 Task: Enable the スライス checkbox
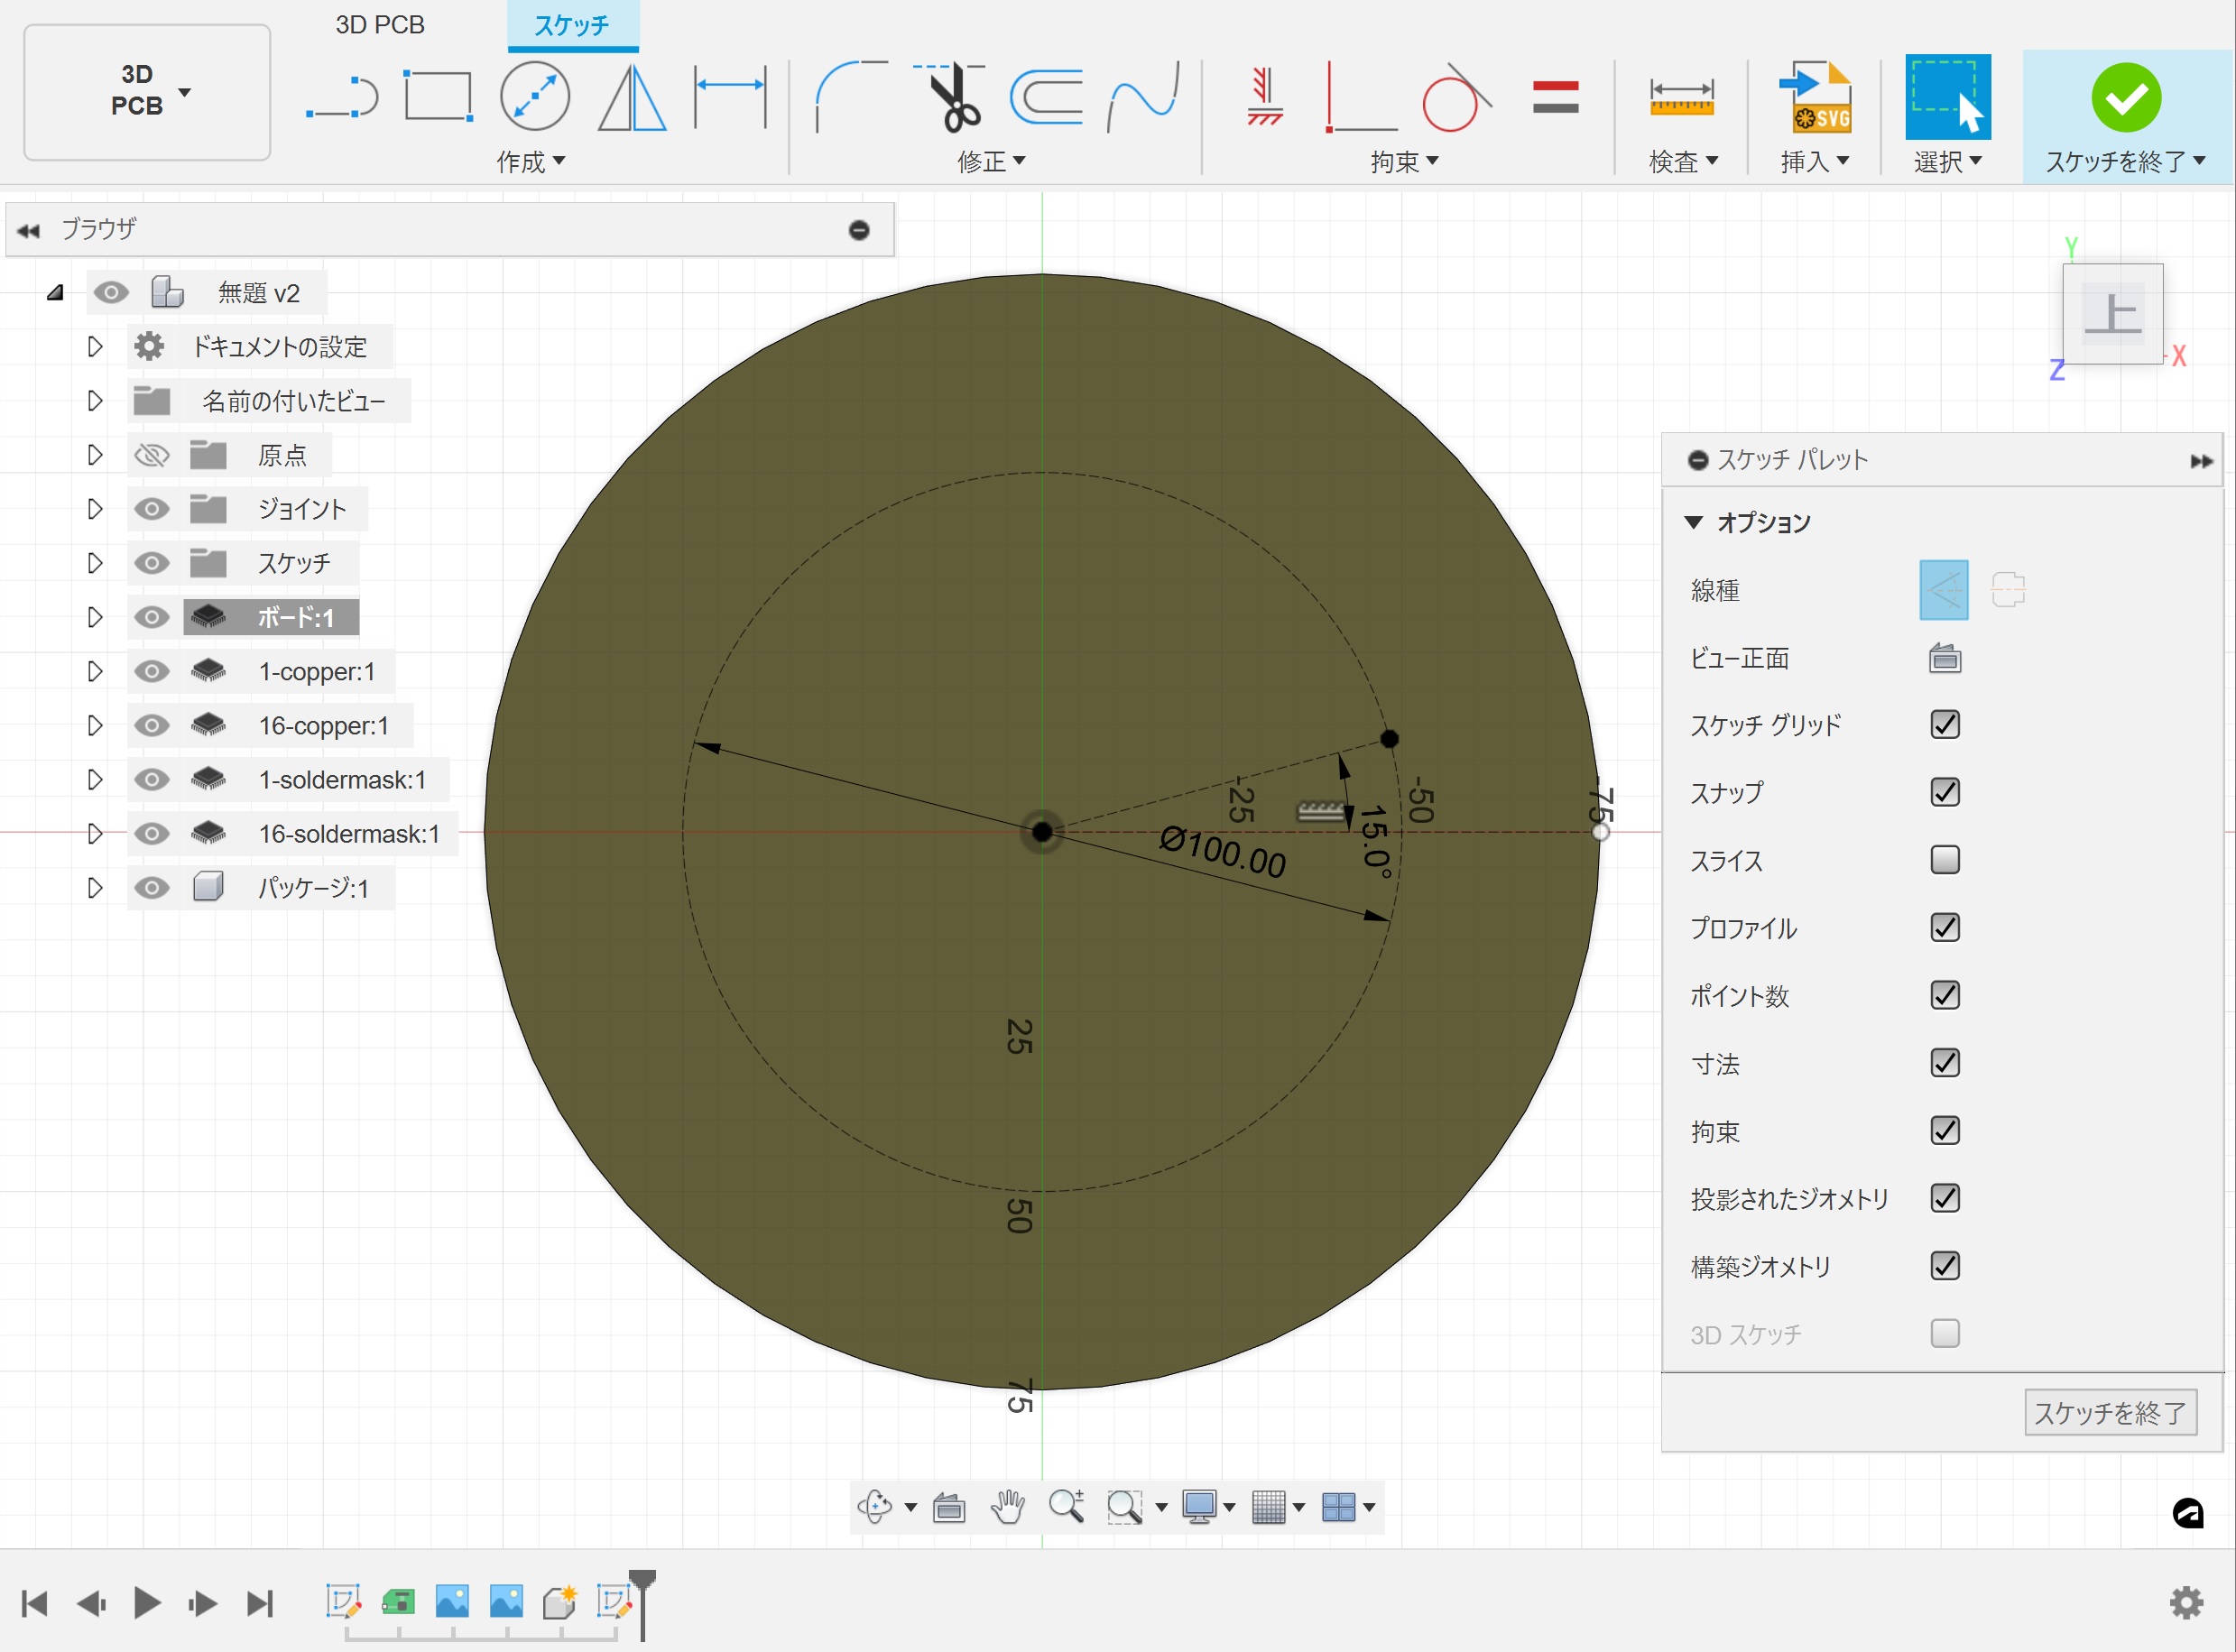1944,860
